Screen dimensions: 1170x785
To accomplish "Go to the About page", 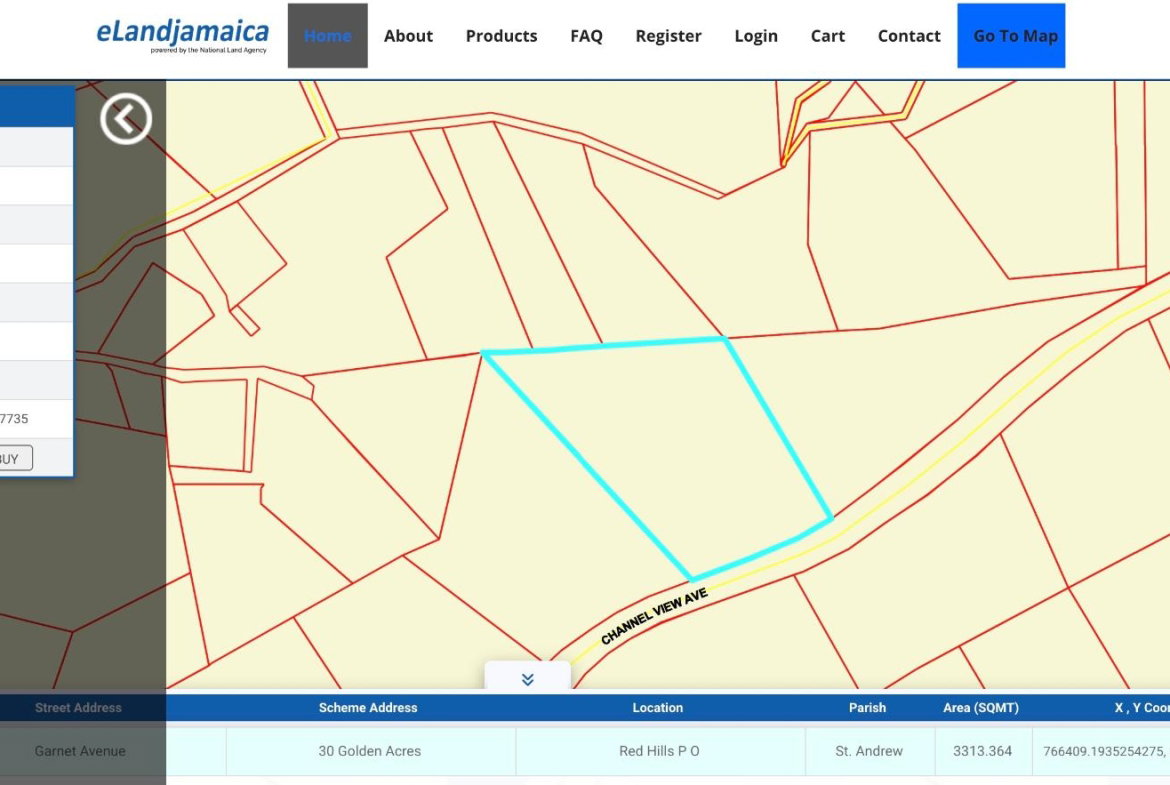I will point(408,36).
